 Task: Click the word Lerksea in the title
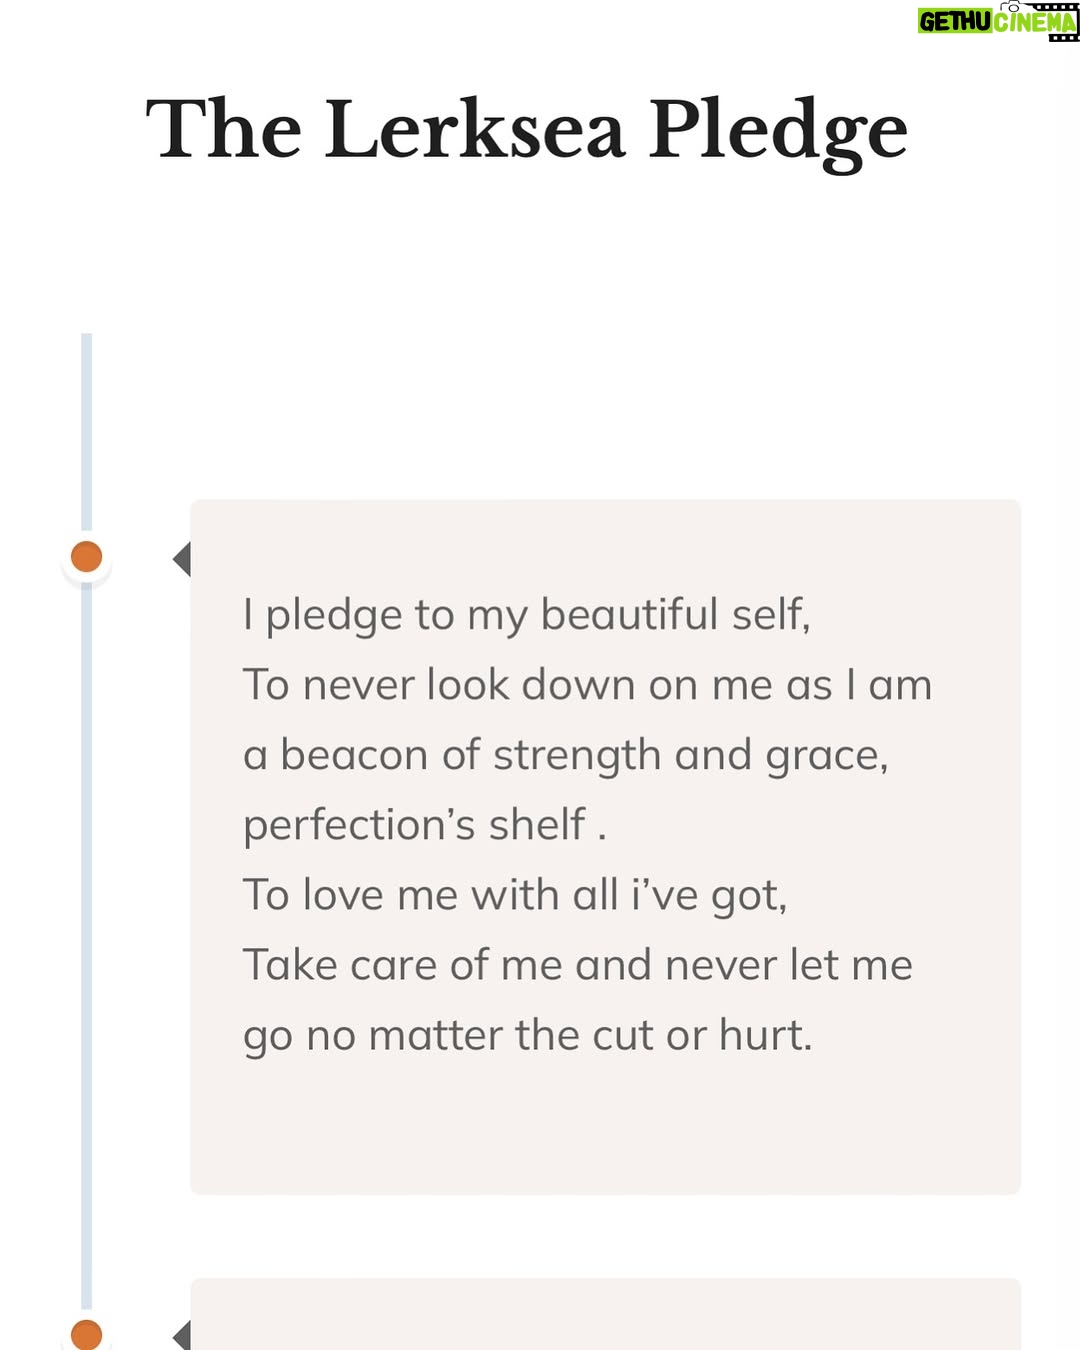[x=476, y=129]
